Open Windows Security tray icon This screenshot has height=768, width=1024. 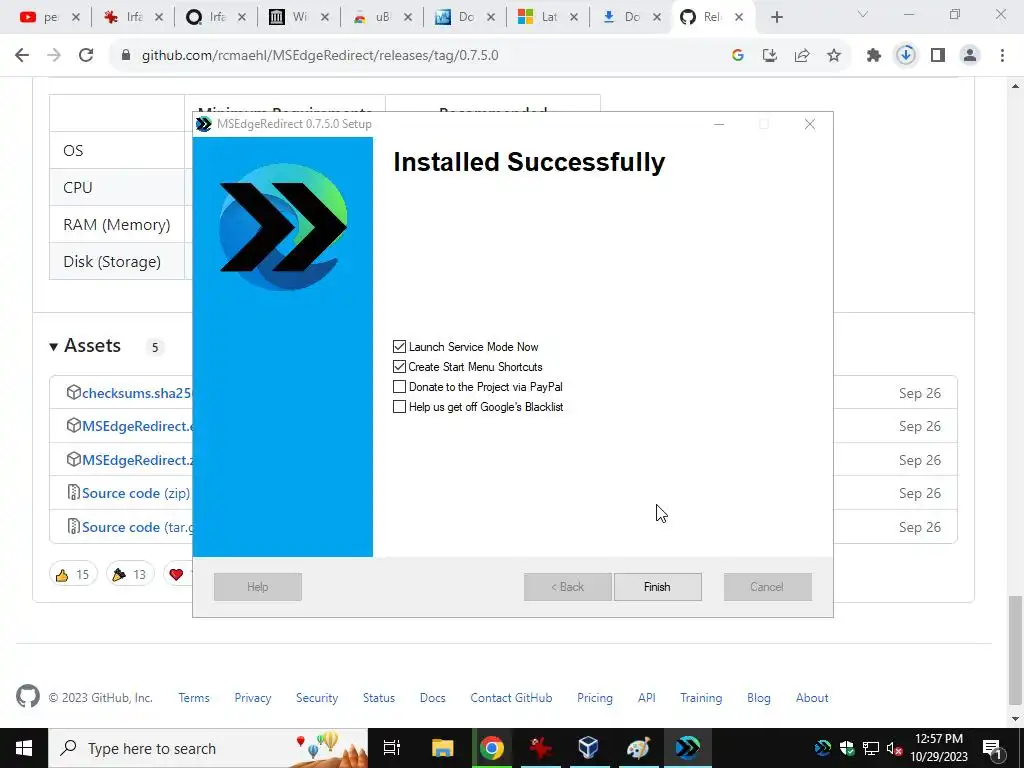[x=847, y=748]
